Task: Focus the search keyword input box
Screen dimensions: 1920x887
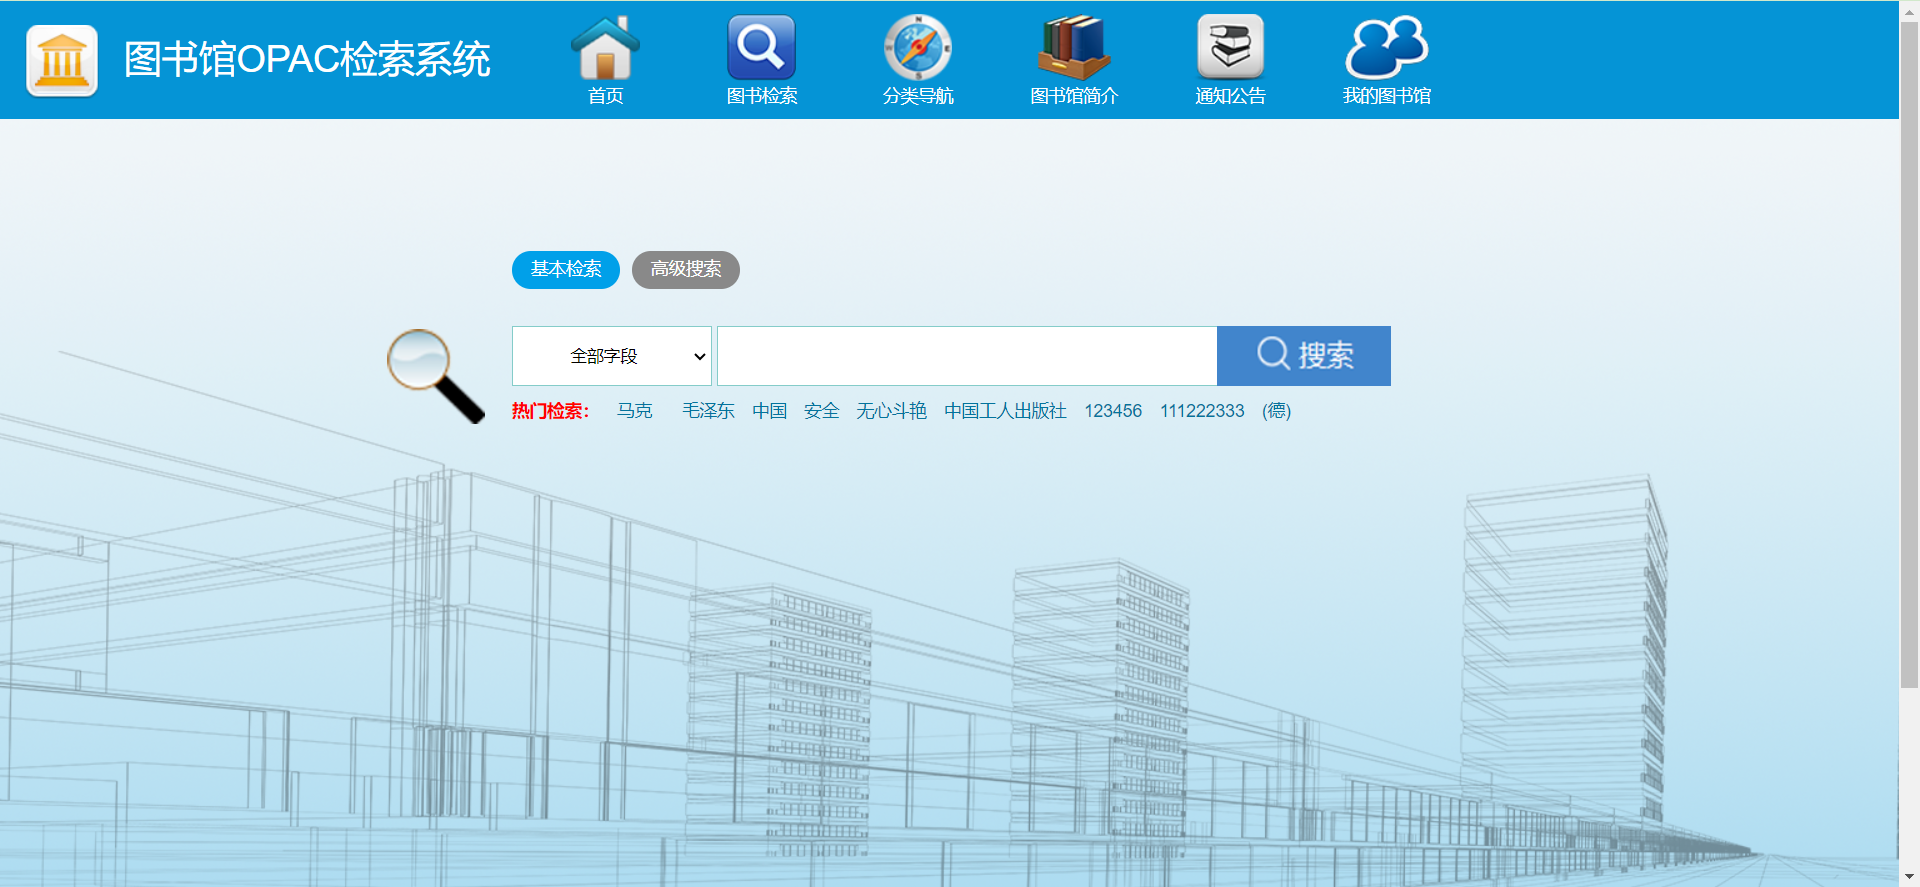Action: coord(966,356)
